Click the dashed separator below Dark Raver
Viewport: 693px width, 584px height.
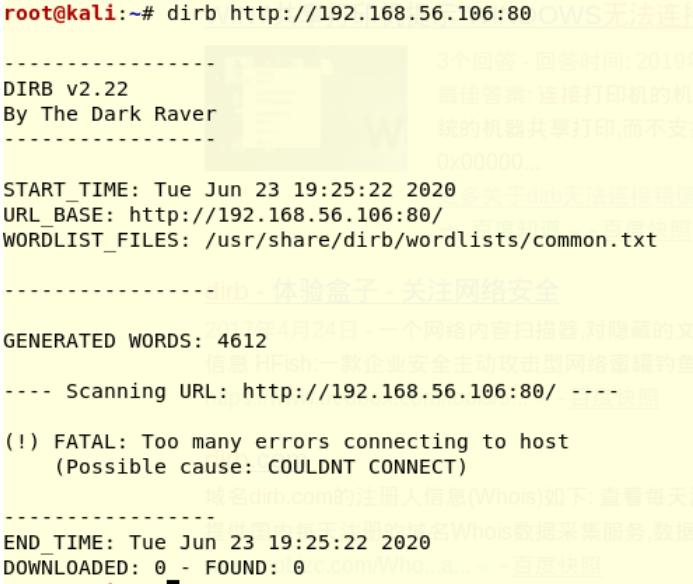(109, 140)
